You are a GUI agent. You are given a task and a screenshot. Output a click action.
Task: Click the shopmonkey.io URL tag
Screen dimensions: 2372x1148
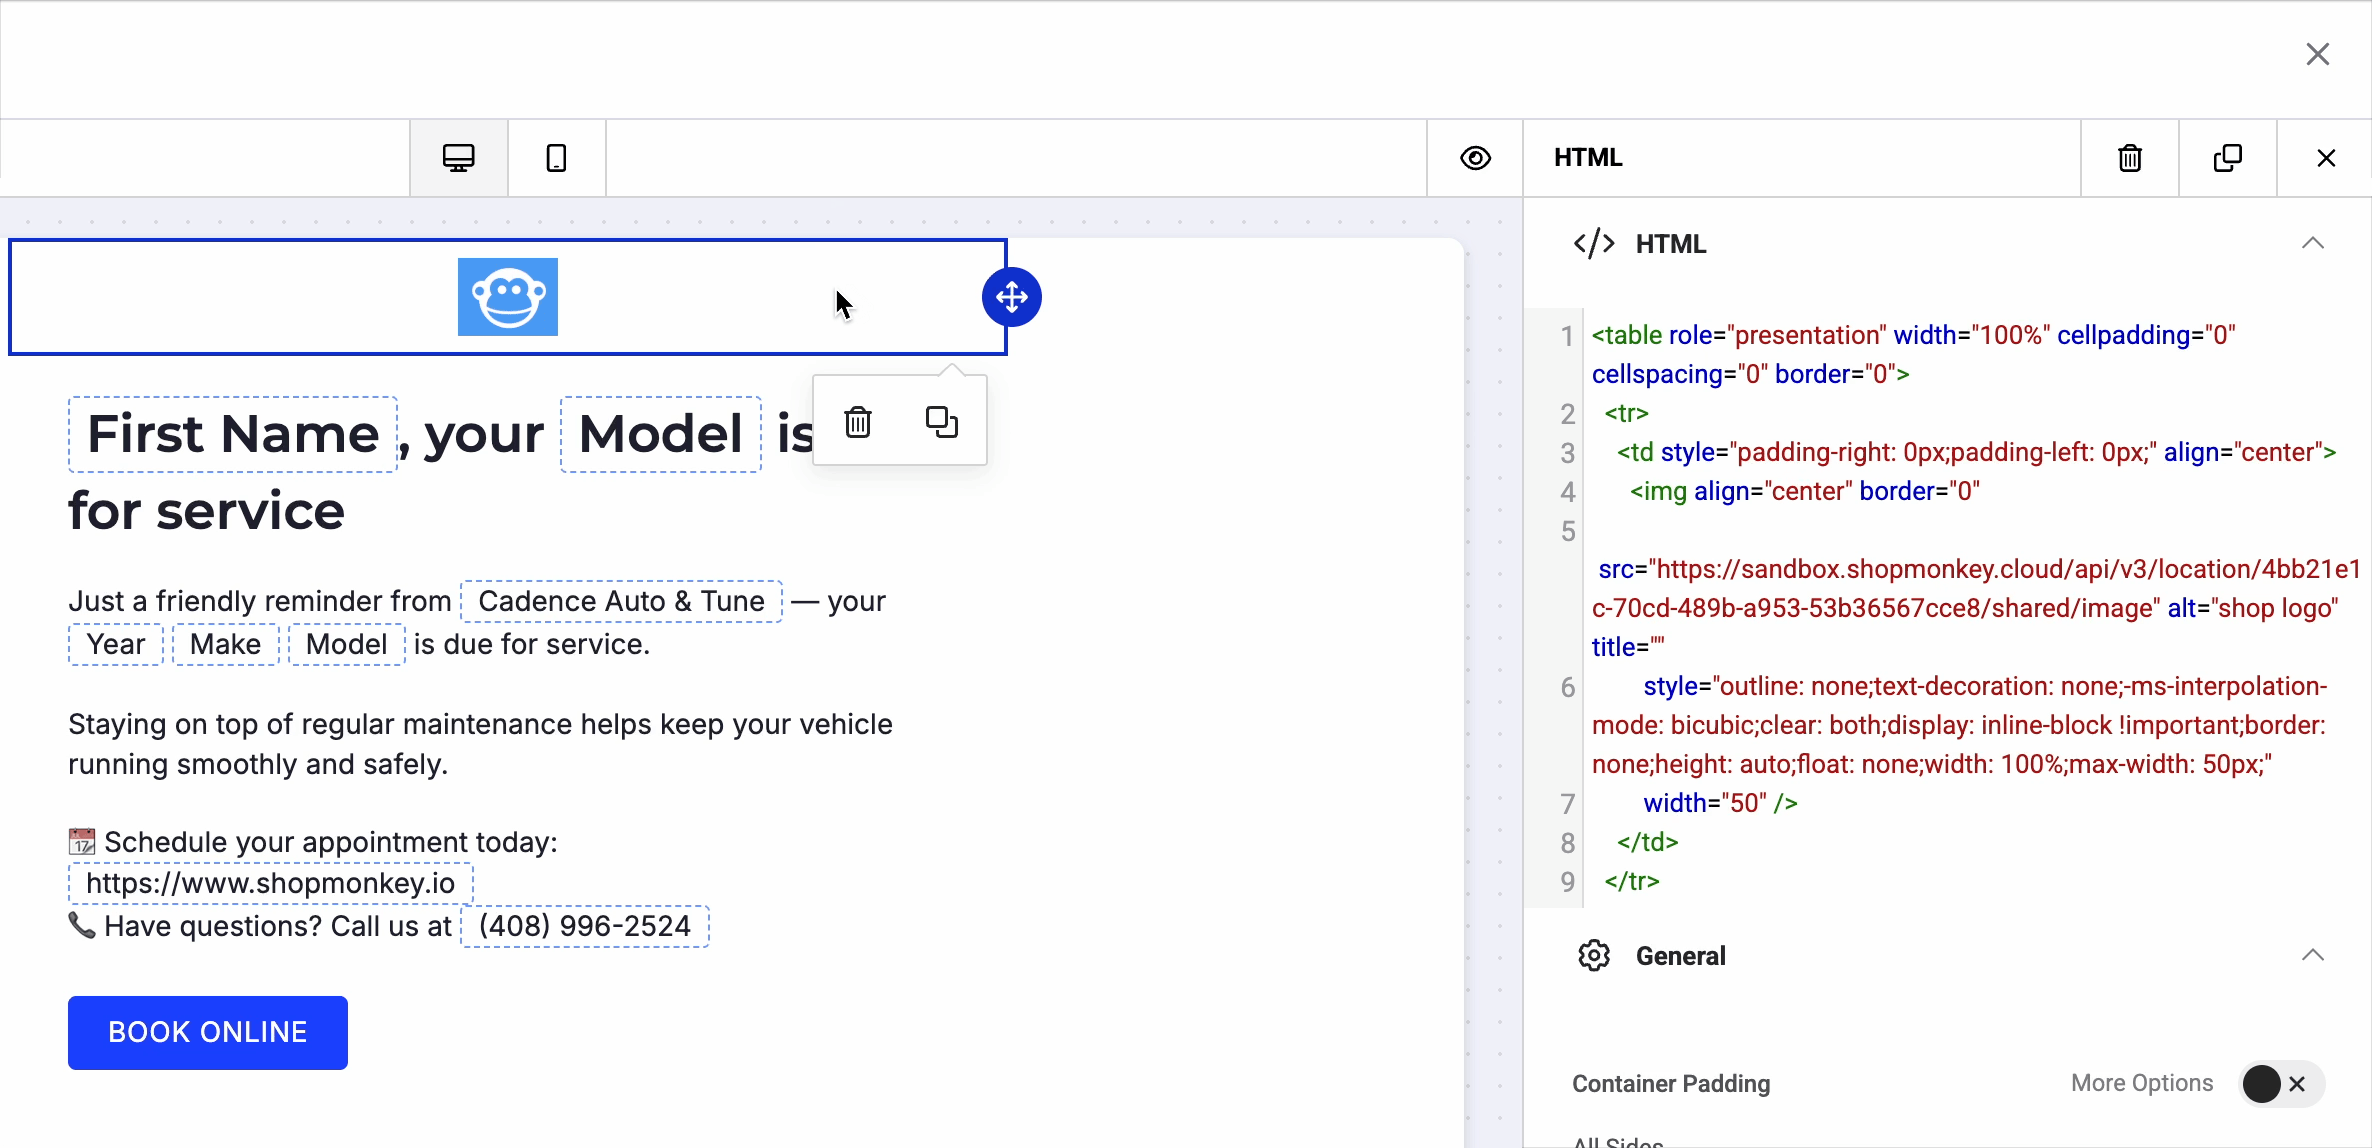tap(271, 883)
